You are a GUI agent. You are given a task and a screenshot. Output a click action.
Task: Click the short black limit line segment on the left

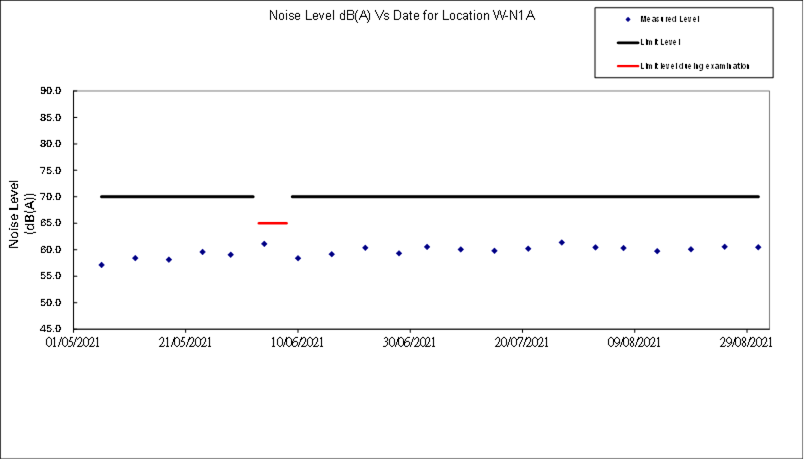176,197
